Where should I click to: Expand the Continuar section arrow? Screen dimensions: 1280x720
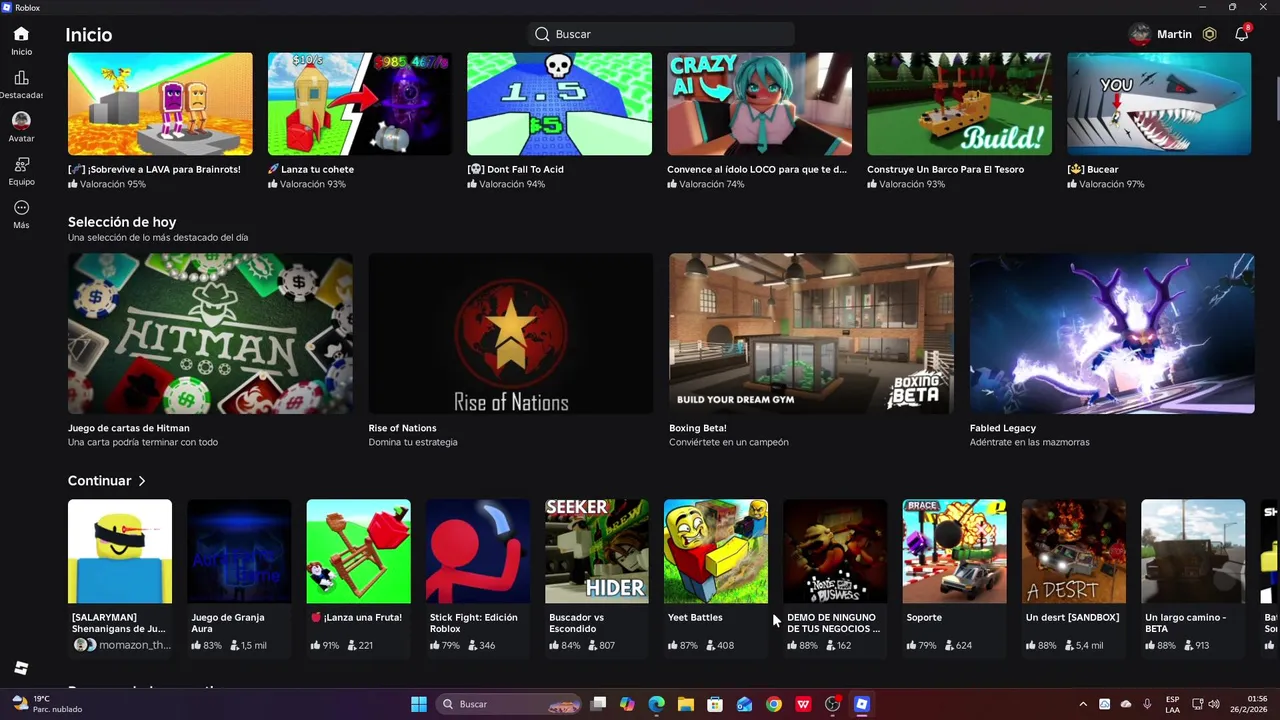click(142, 481)
